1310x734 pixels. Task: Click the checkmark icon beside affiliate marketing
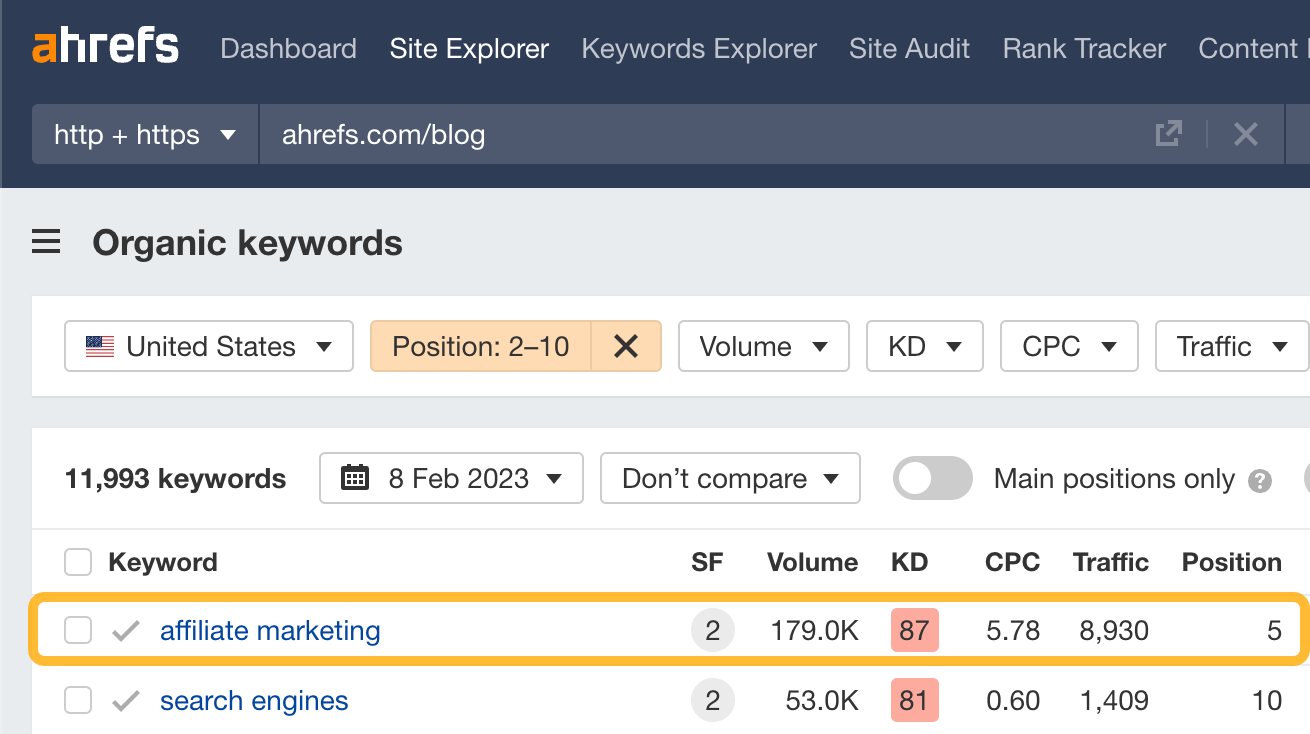[126, 630]
